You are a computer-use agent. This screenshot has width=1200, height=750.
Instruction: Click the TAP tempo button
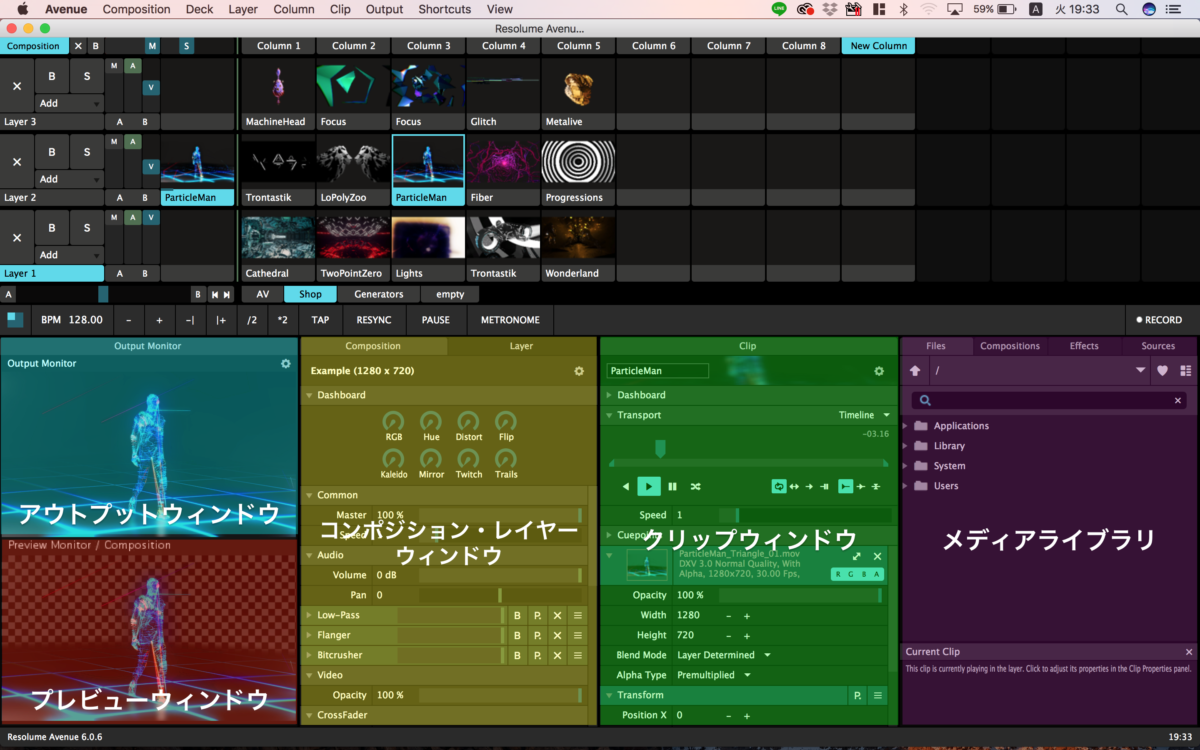(x=320, y=320)
